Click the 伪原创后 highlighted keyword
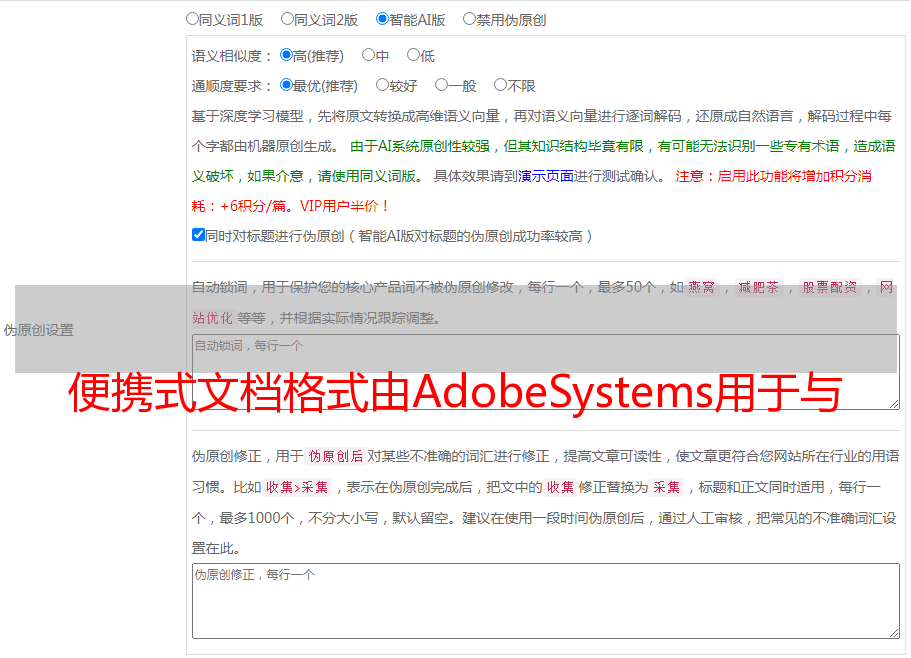Image resolution: width=911 pixels, height=658 pixels. click(336, 456)
